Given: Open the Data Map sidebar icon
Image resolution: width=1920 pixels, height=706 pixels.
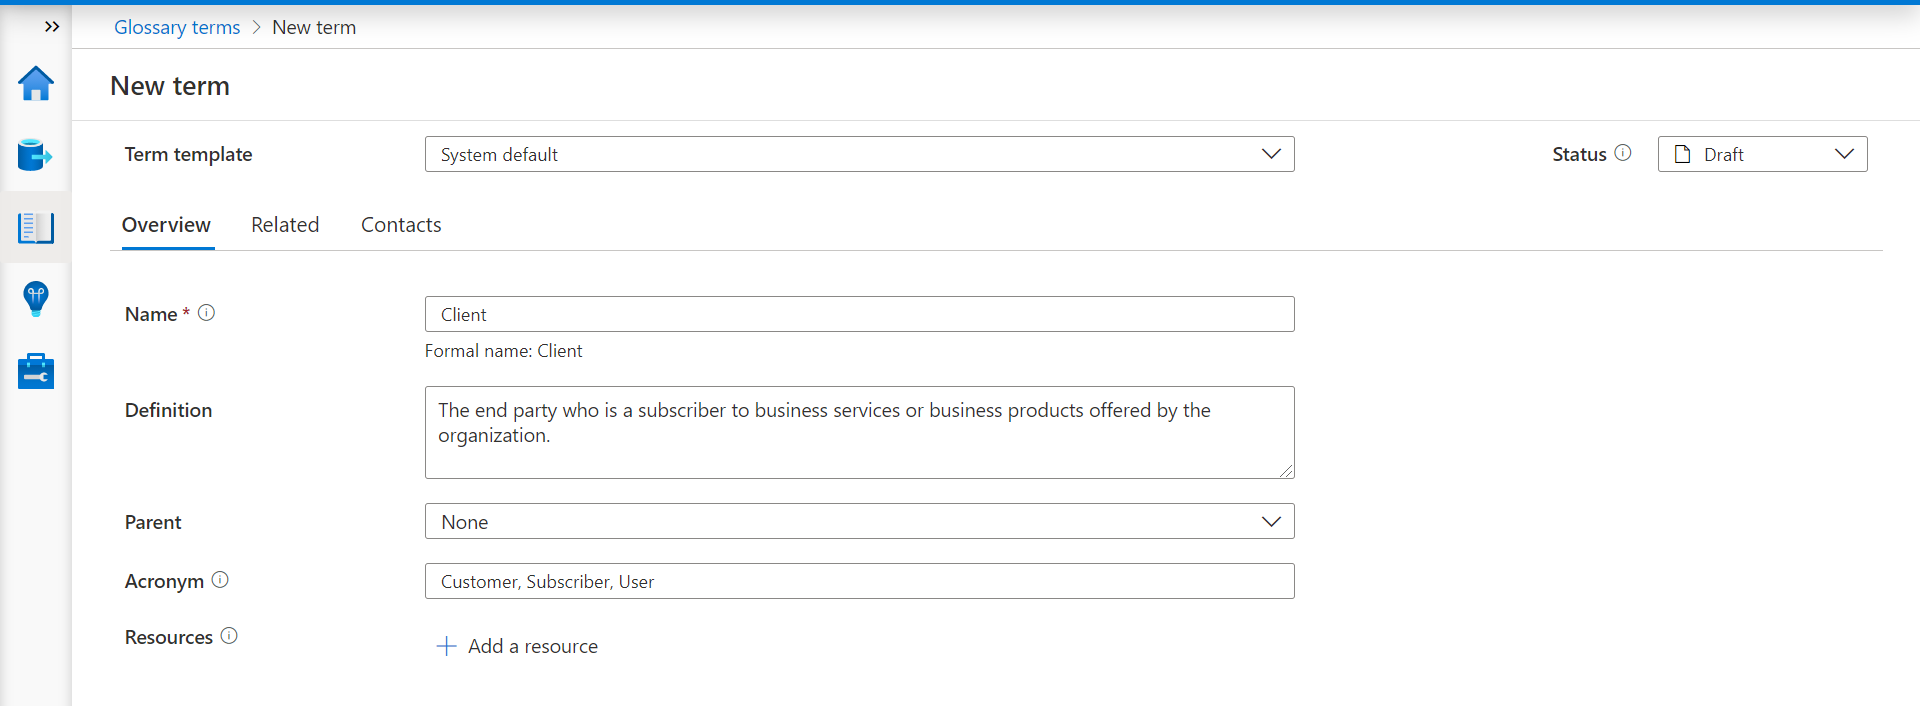Looking at the screenshot, I should coord(35,156).
